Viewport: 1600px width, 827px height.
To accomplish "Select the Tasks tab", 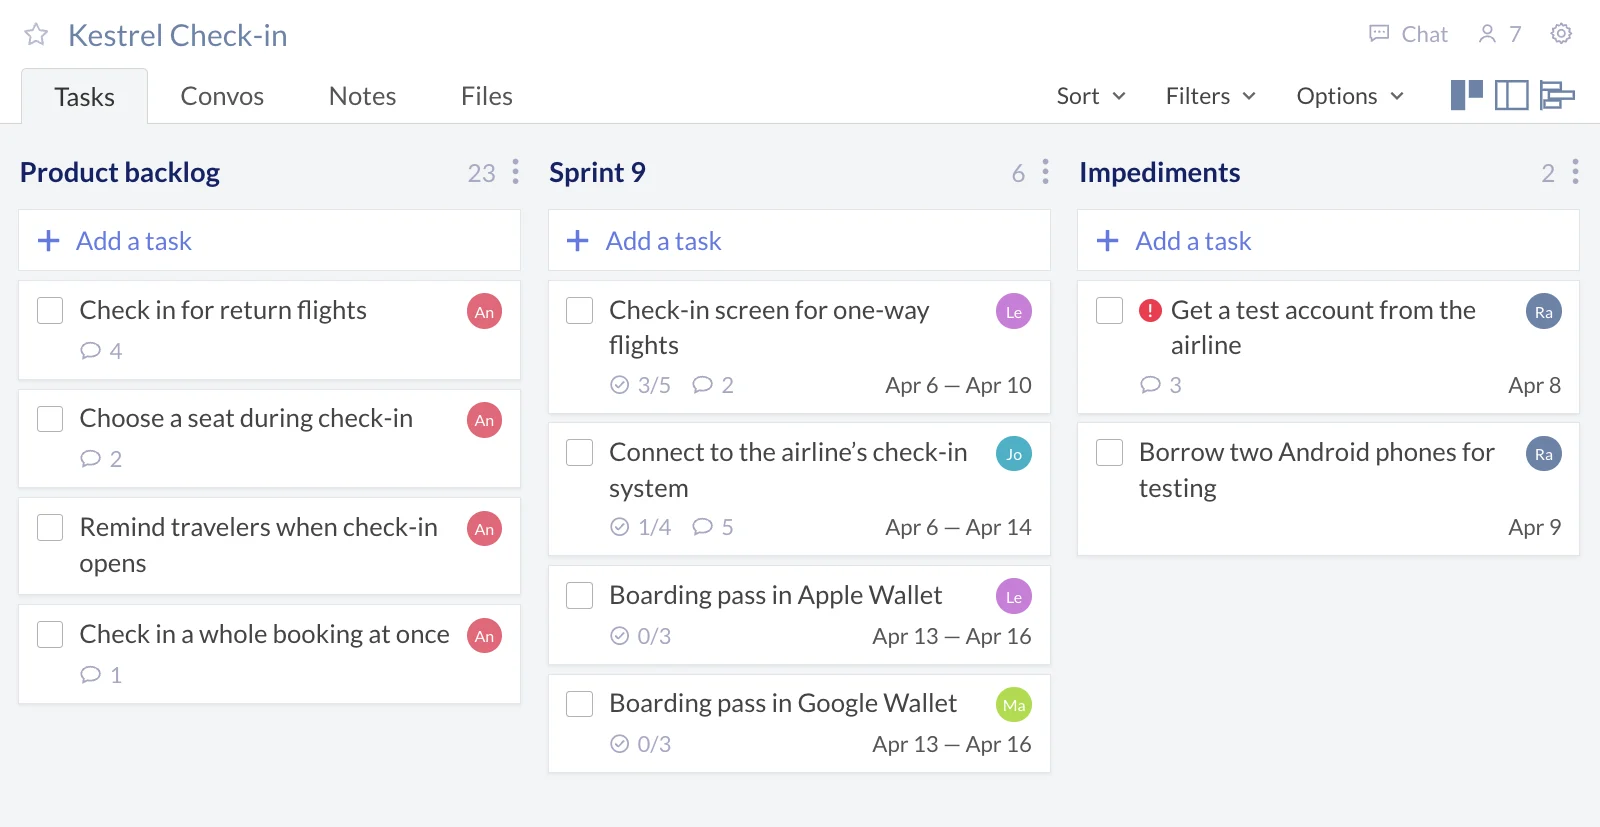I will tap(85, 96).
